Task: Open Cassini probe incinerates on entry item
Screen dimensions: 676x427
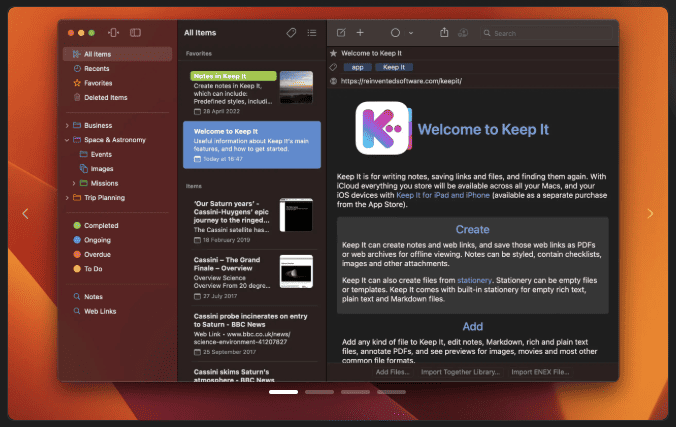Action: [252, 335]
